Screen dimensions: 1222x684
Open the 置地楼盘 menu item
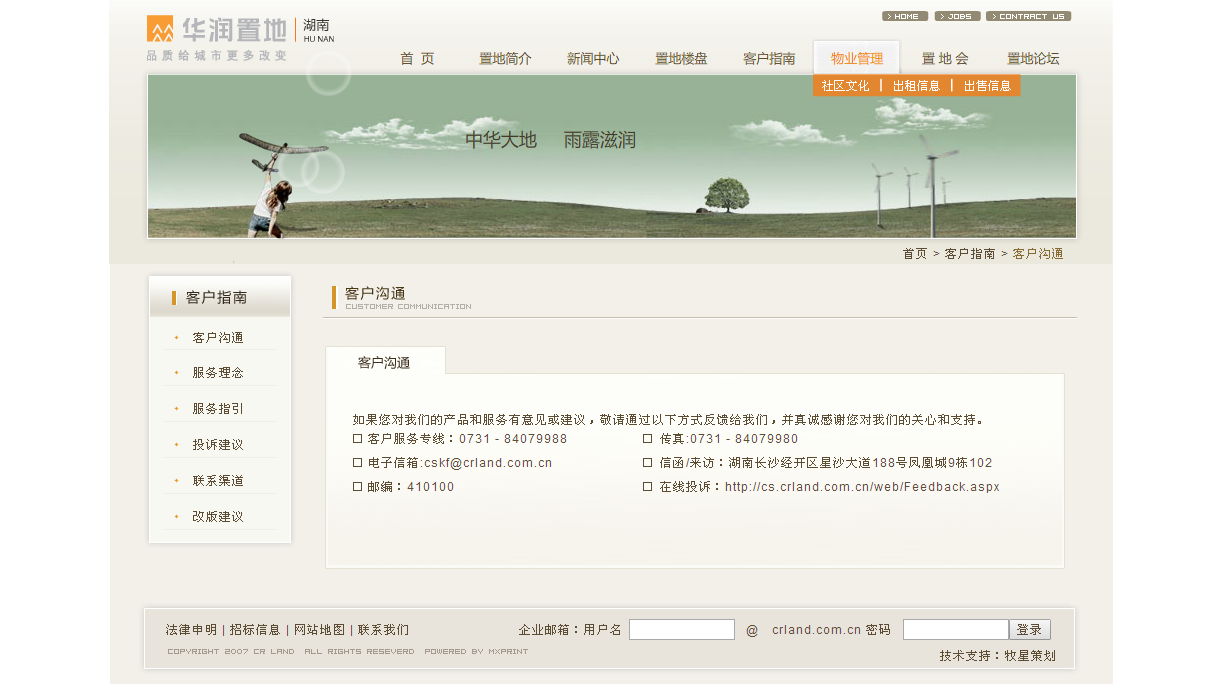pyautogui.click(x=681, y=57)
